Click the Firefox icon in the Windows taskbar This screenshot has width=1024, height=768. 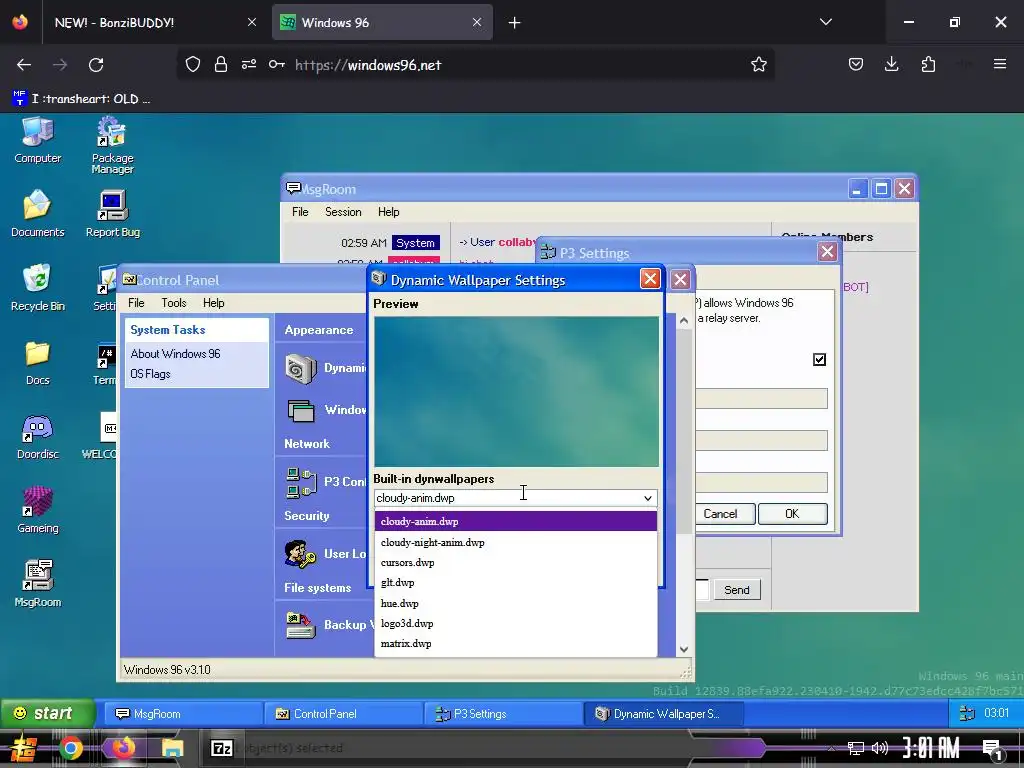point(122,748)
